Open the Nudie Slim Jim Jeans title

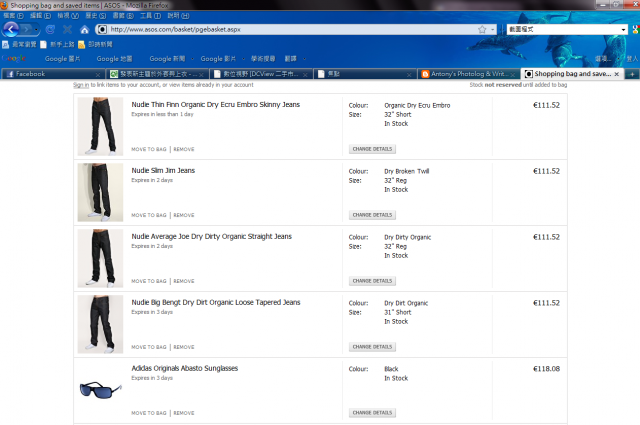pos(163,170)
